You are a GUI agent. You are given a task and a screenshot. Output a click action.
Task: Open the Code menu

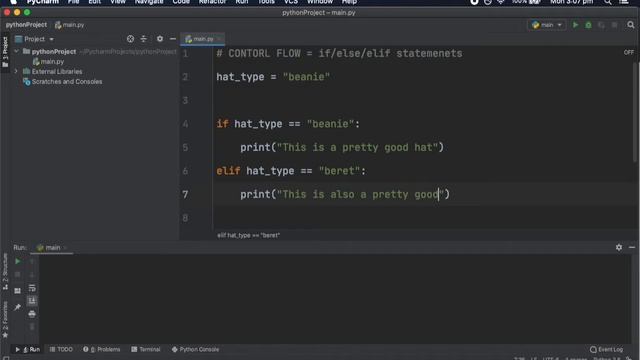(181, 2)
